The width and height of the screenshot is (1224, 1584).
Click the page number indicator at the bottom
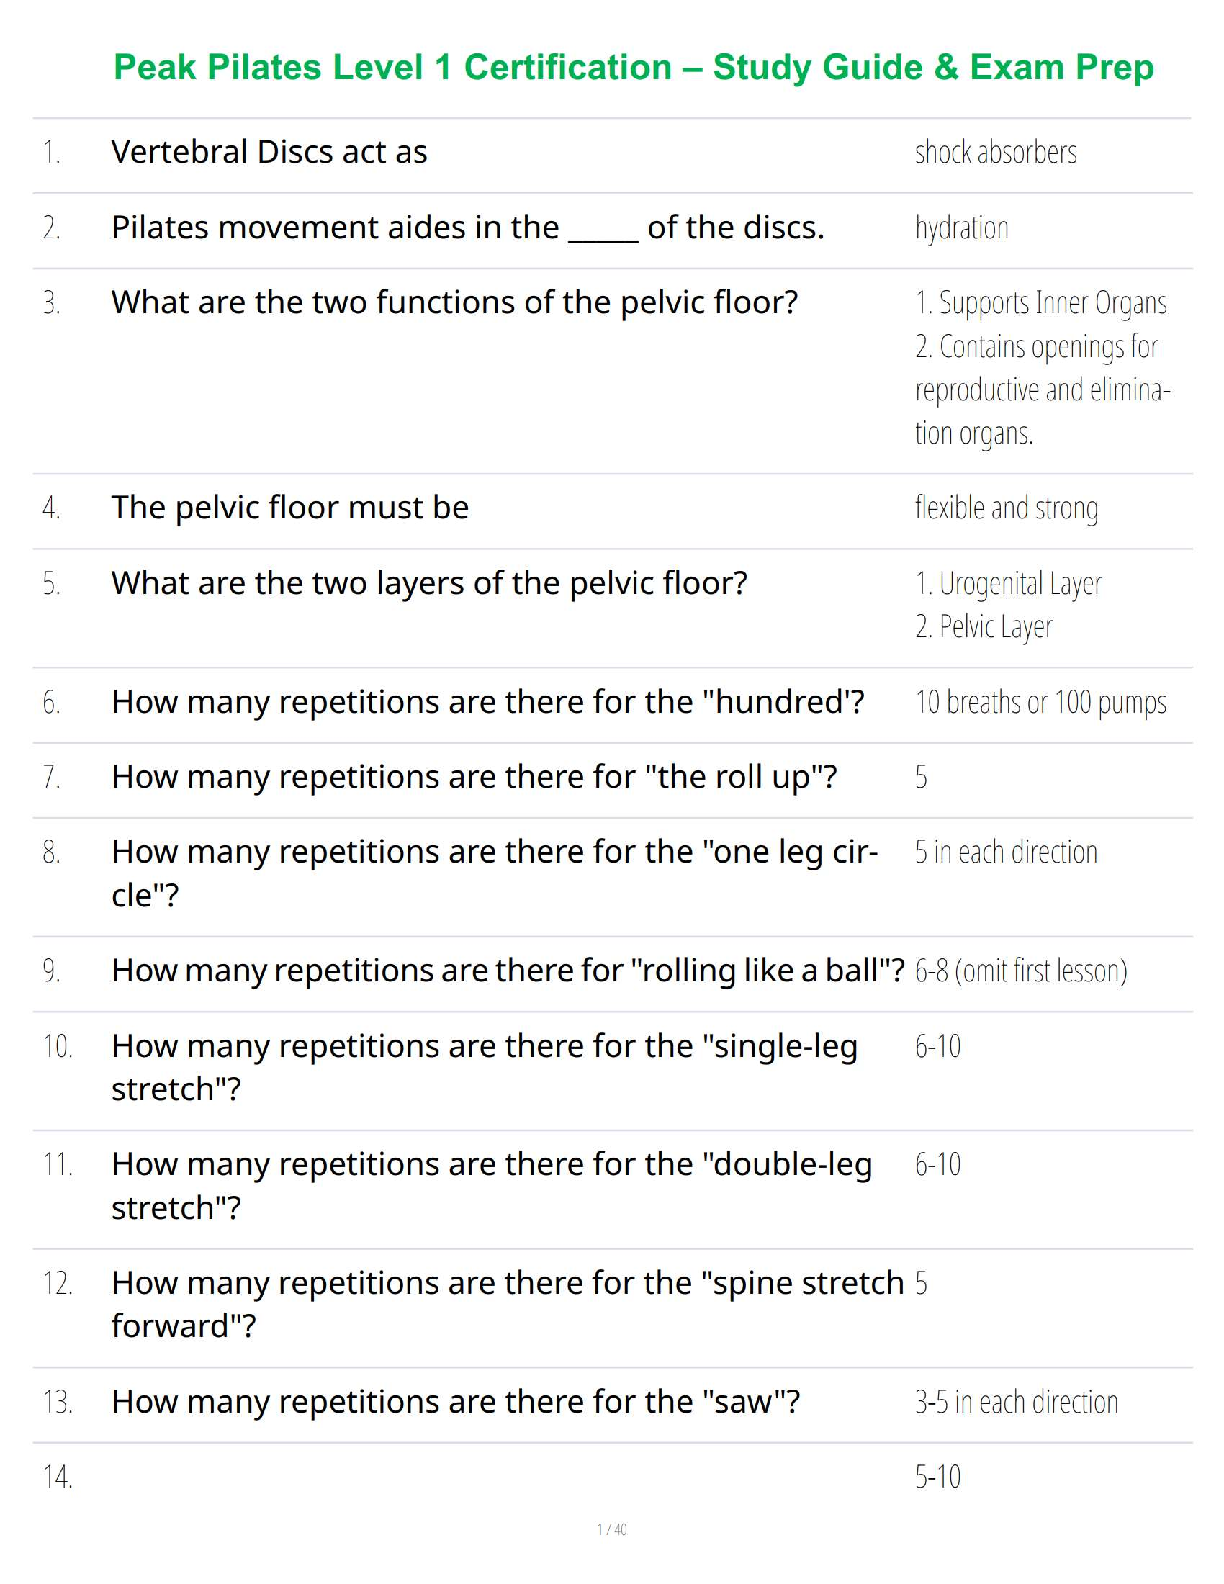612,1529
